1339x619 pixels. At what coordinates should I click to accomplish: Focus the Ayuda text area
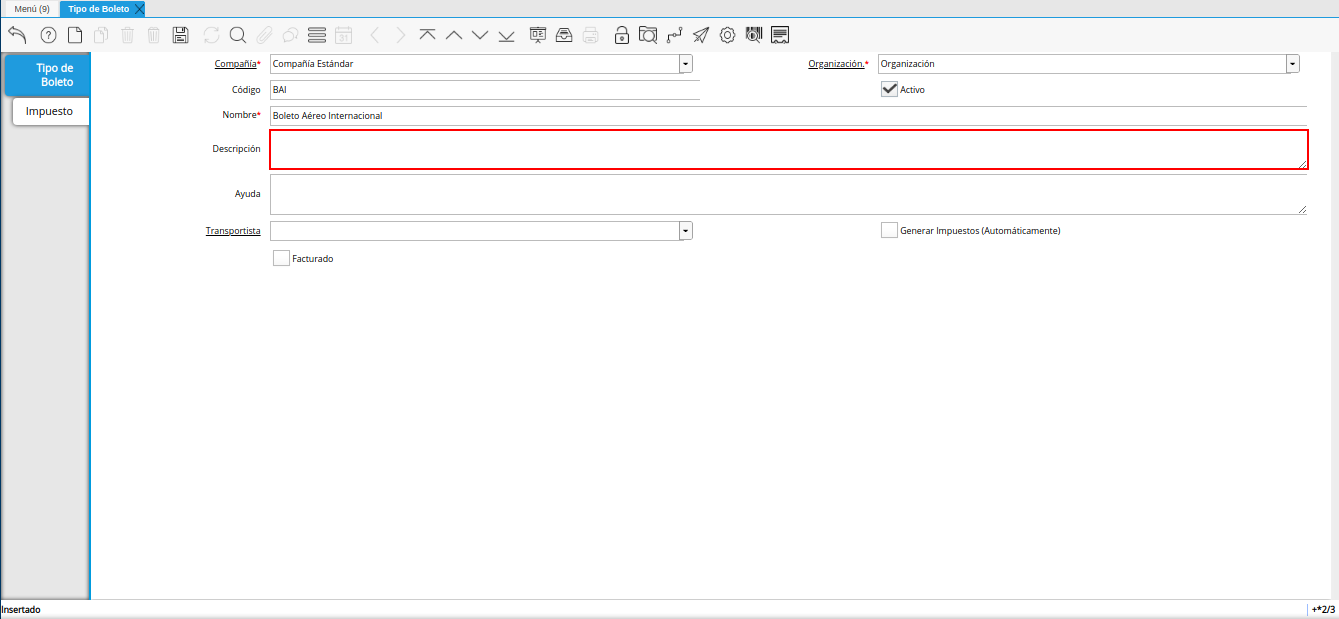tap(788, 194)
